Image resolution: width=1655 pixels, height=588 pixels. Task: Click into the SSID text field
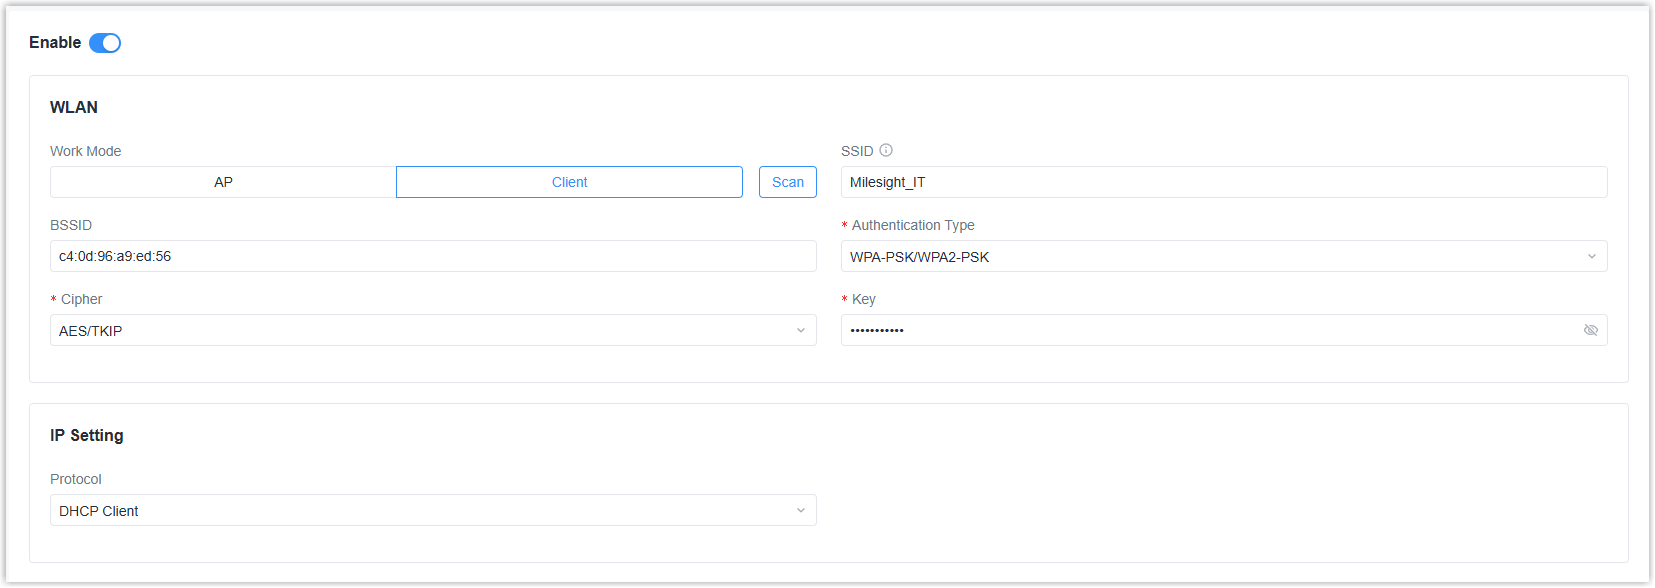(1223, 183)
